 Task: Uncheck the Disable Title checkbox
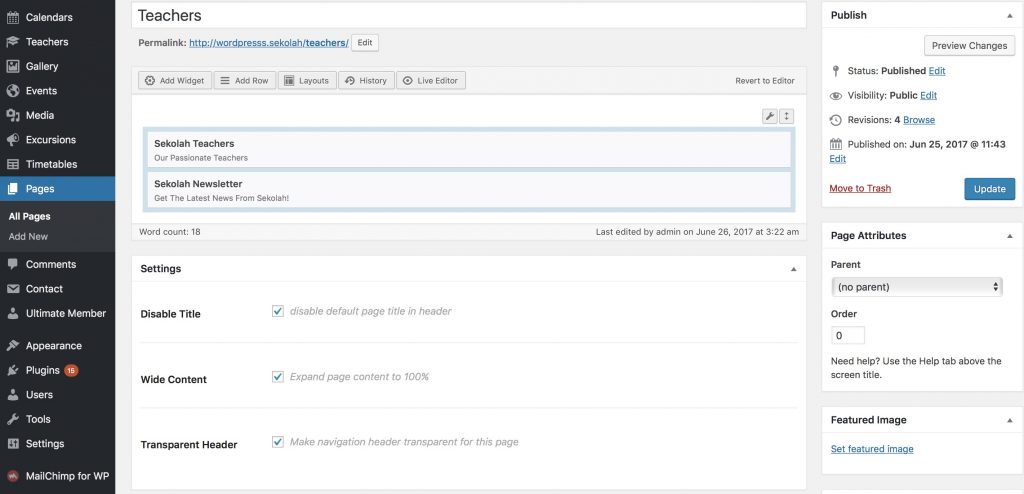click(x=278, y=311)
